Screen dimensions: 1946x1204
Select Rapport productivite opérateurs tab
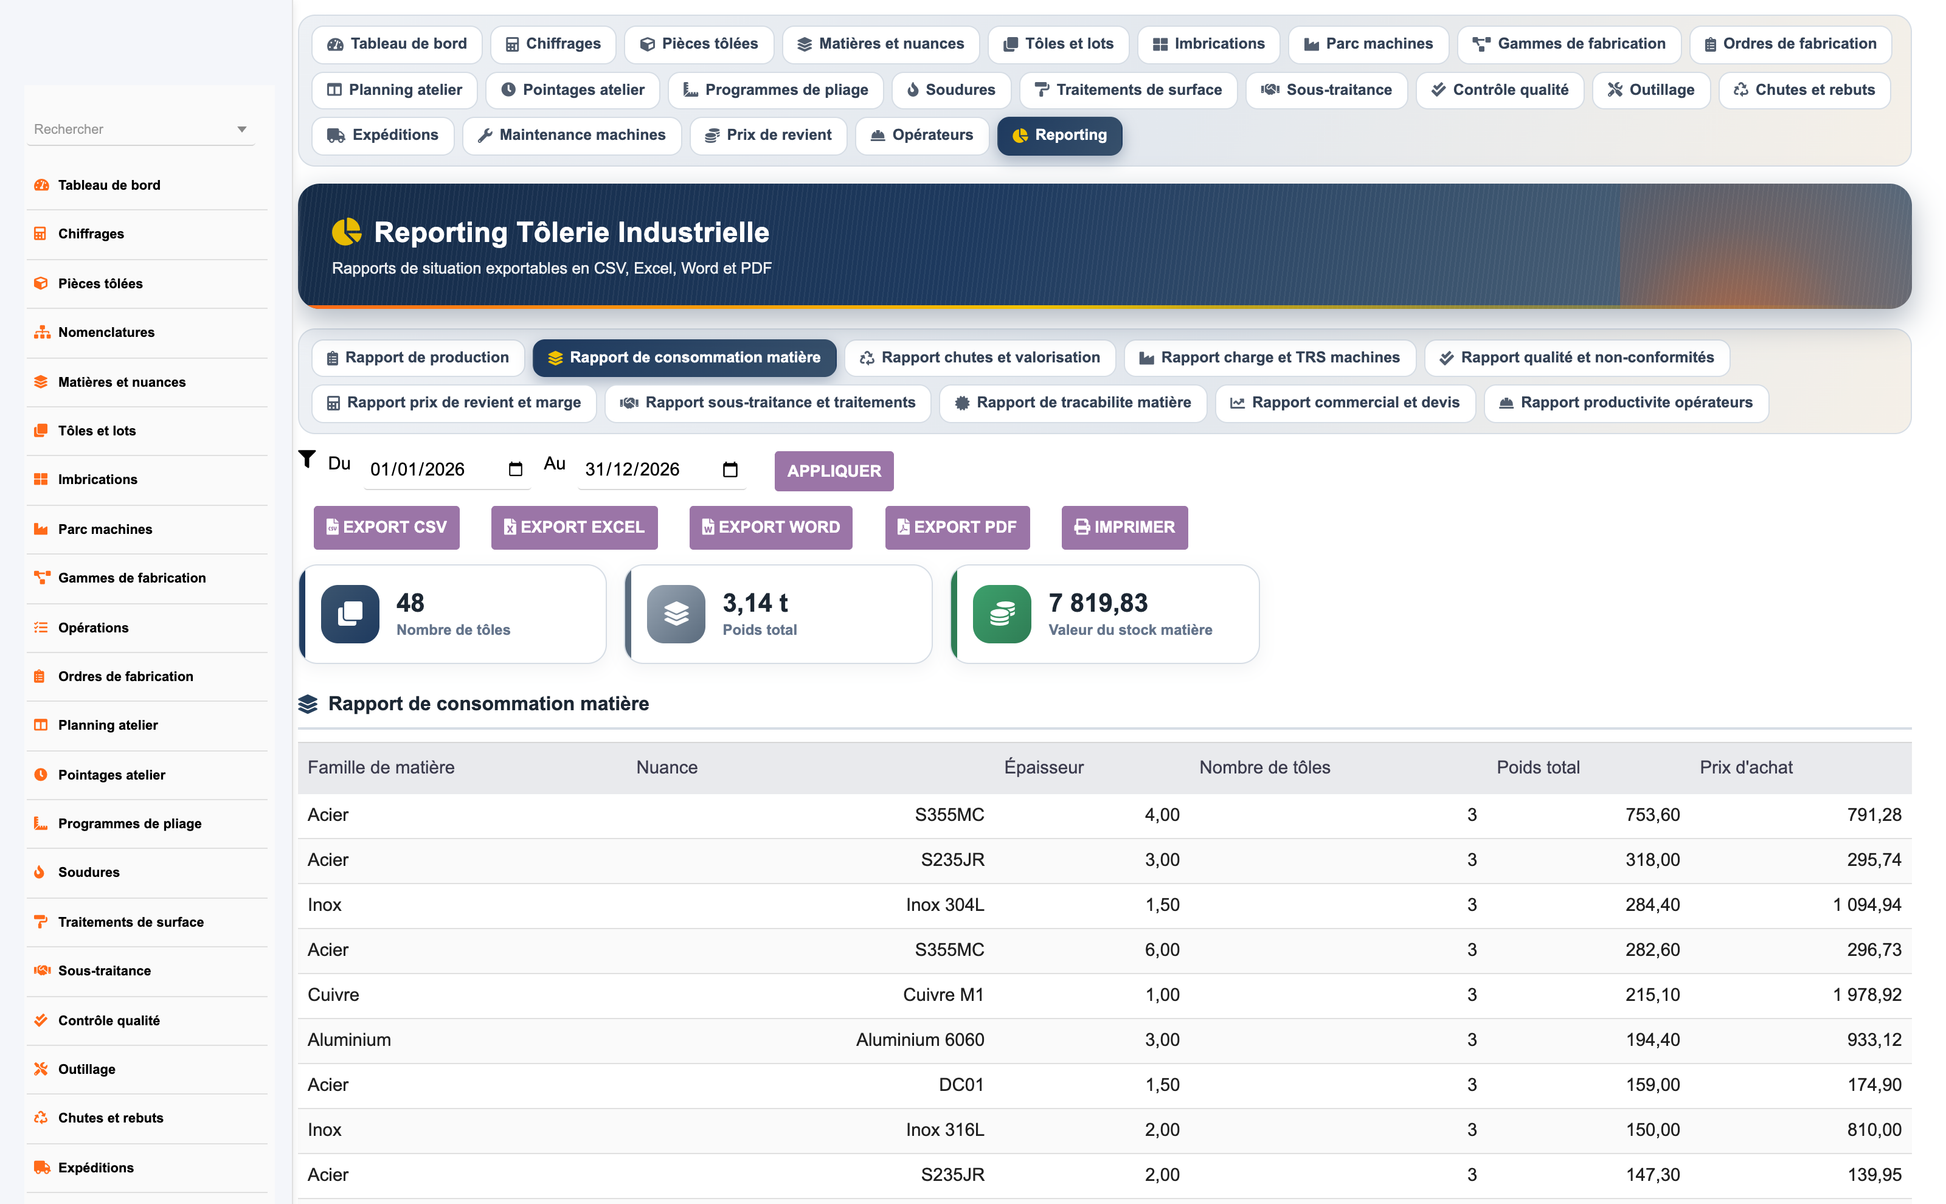pos(1626,403)
